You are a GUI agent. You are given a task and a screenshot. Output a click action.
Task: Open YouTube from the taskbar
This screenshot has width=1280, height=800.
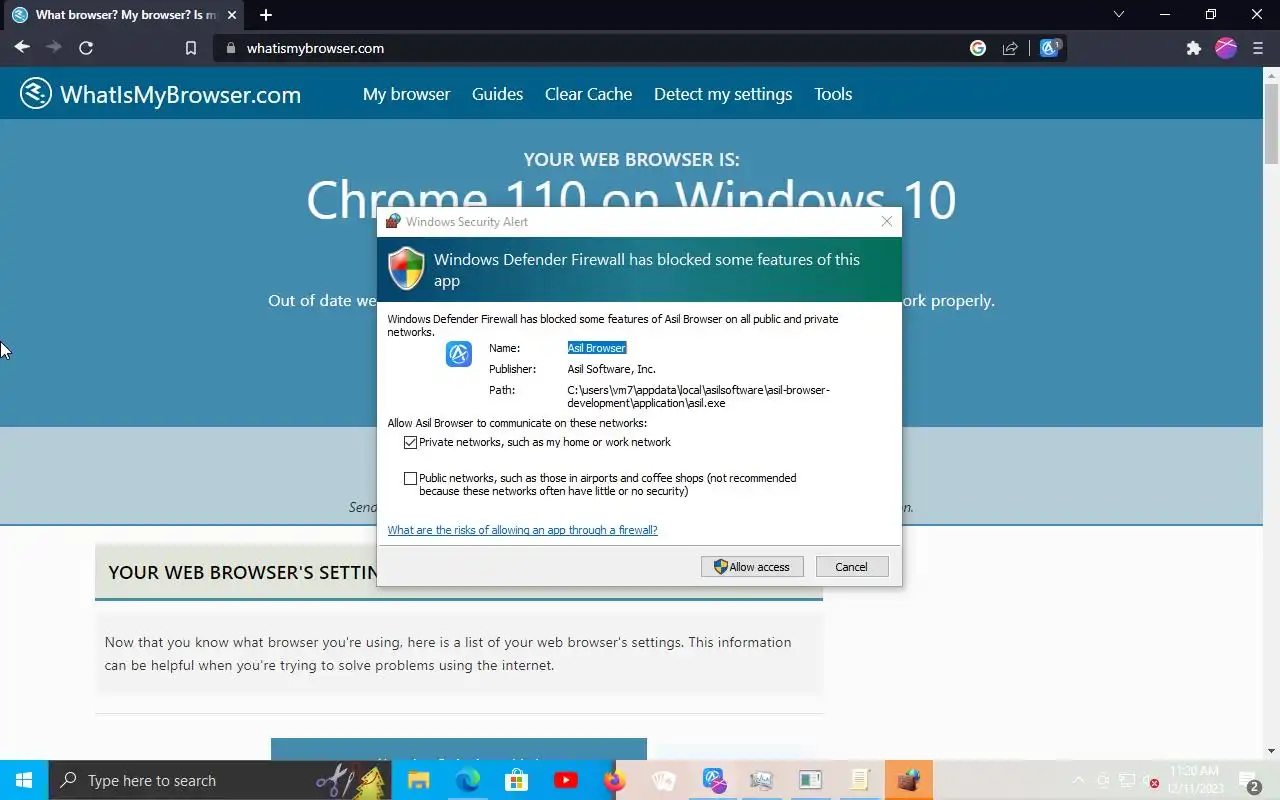point(566,780)
